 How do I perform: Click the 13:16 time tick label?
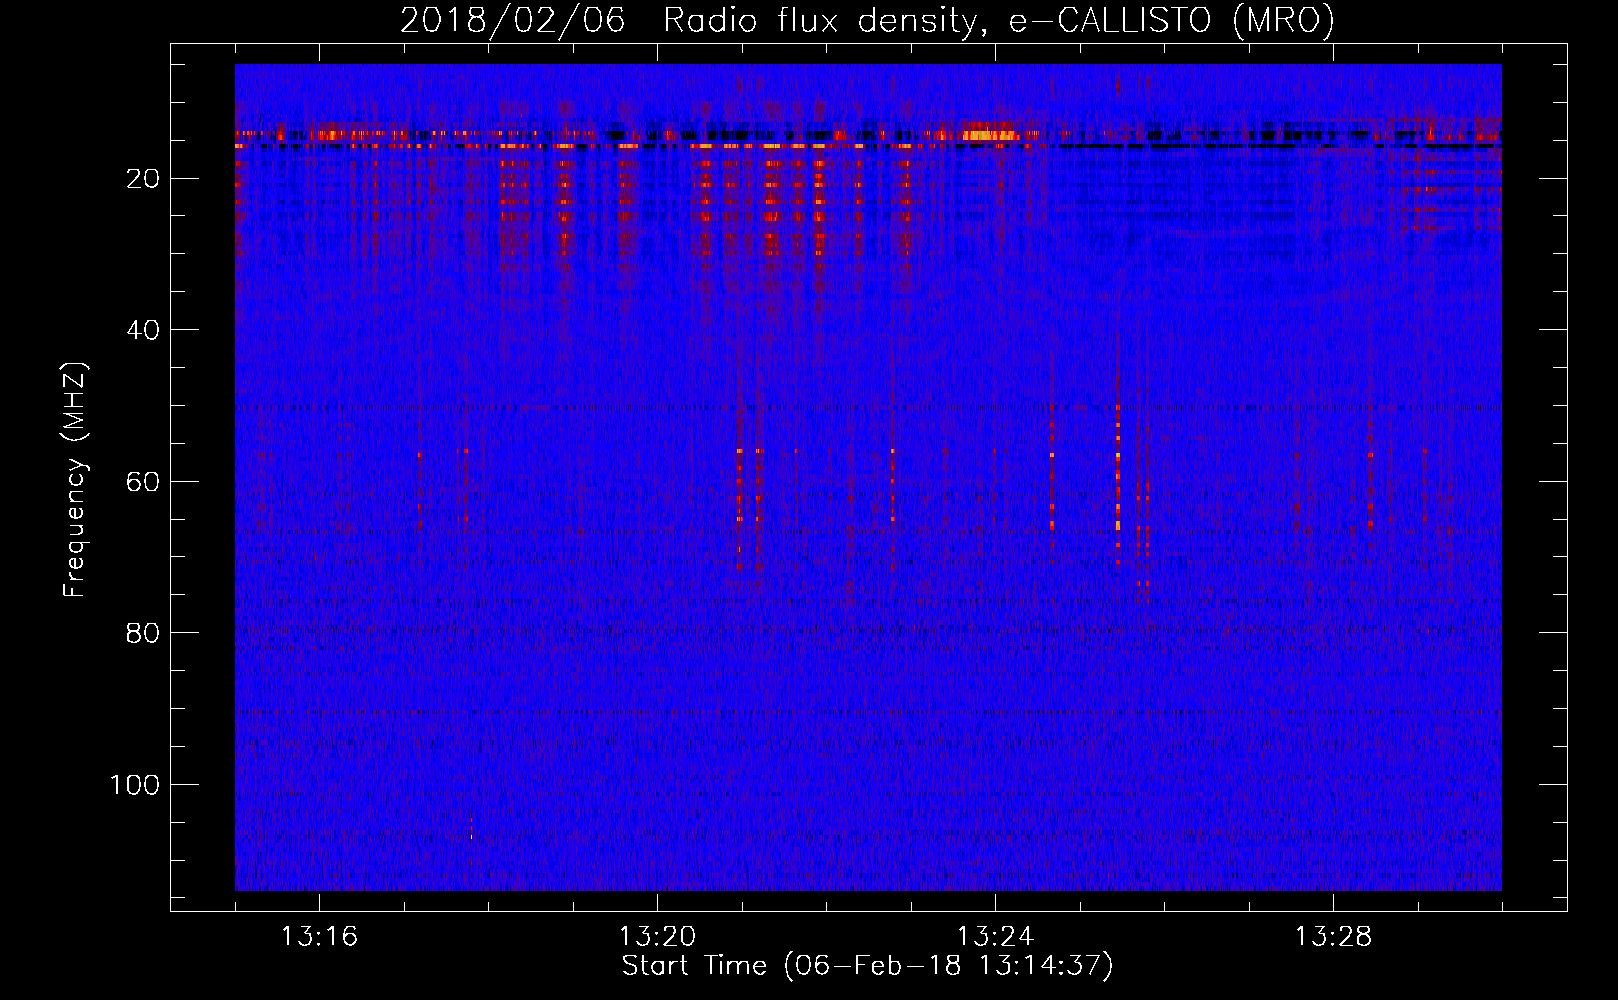point(319,936)
